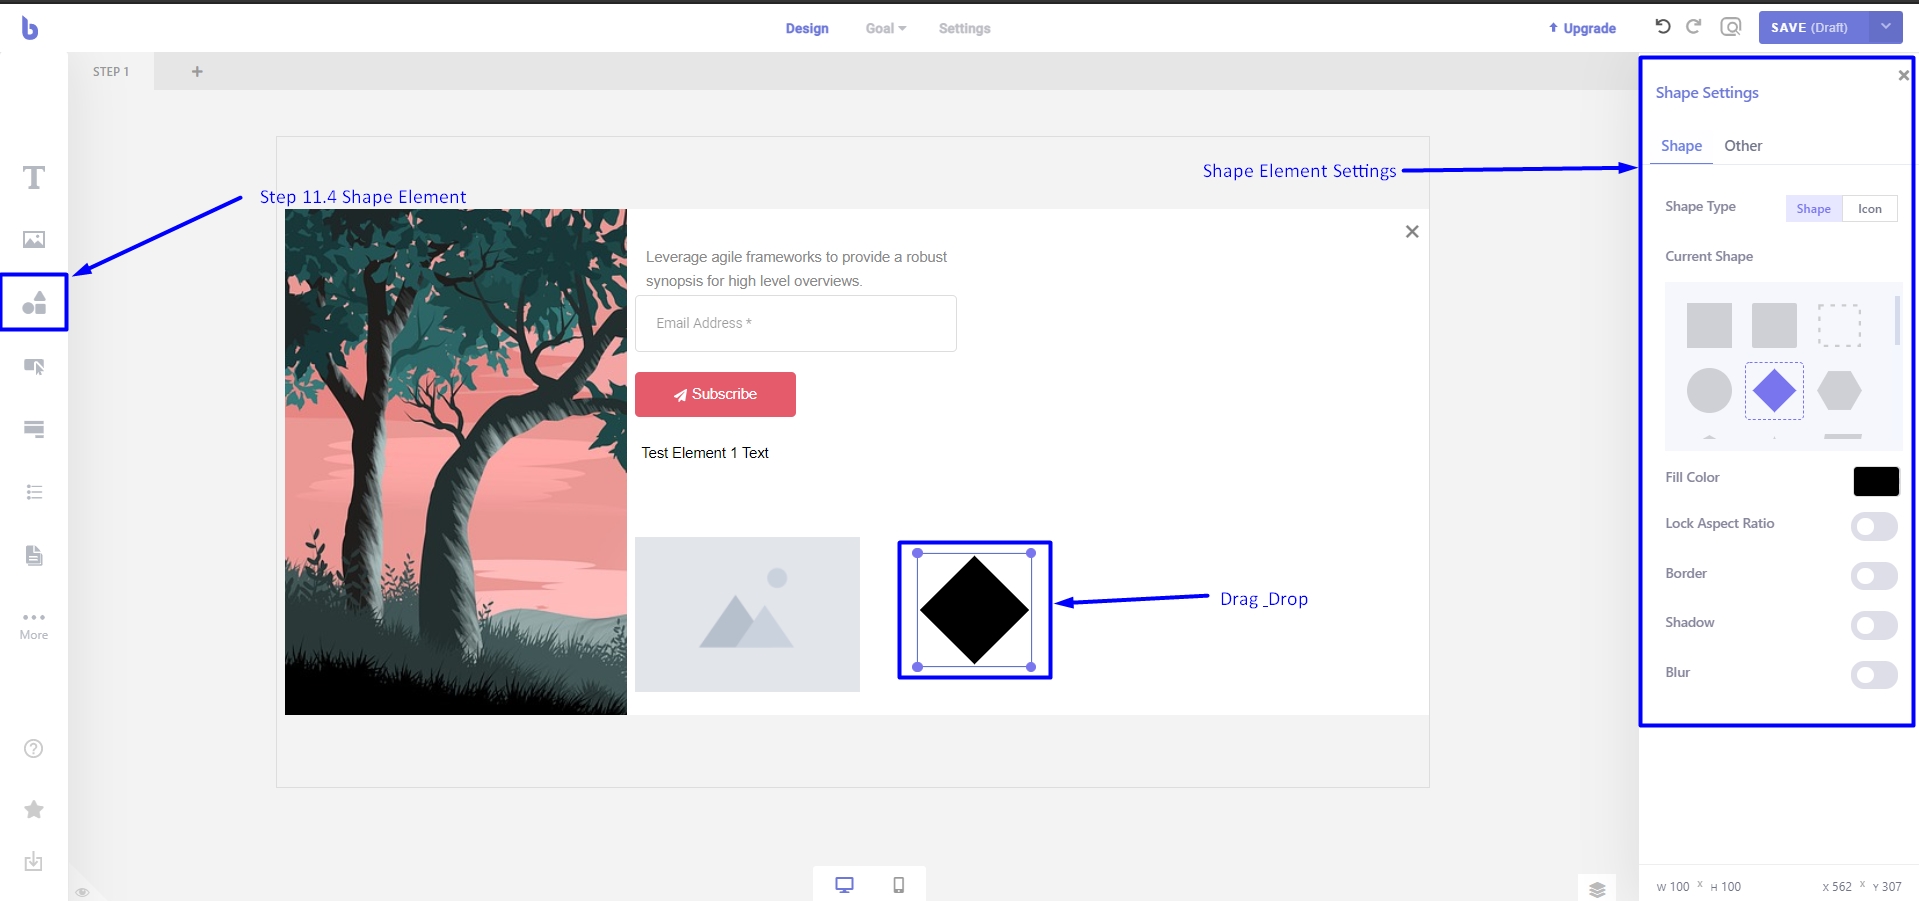Click the shape list scrollbar
The image size is (1919, 901).
coord(1897,320)
